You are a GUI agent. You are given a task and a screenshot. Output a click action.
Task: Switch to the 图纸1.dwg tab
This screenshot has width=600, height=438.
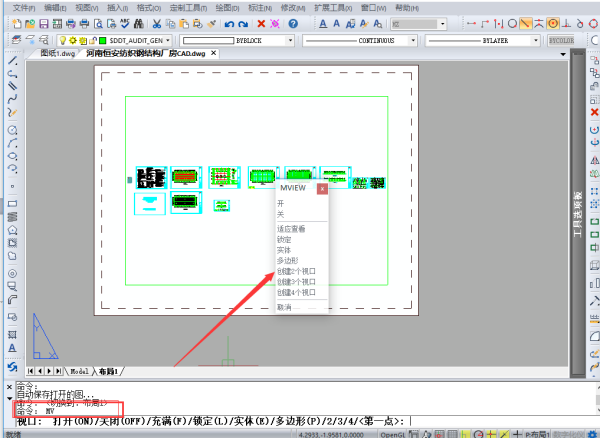(57, 54)
